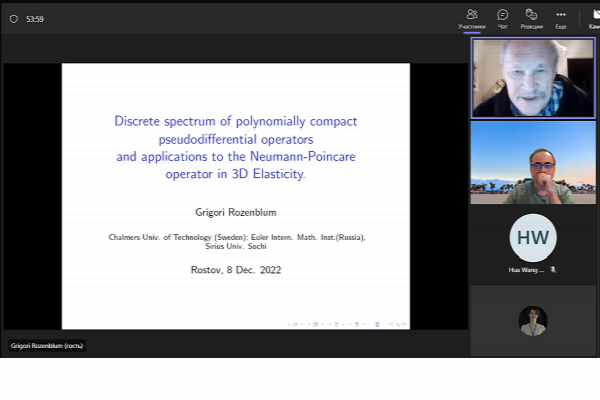
Task: Click the slide title 'Discrete spectrum of polynomially compact'
Action: pyautogui.click(x=236, y=121)
